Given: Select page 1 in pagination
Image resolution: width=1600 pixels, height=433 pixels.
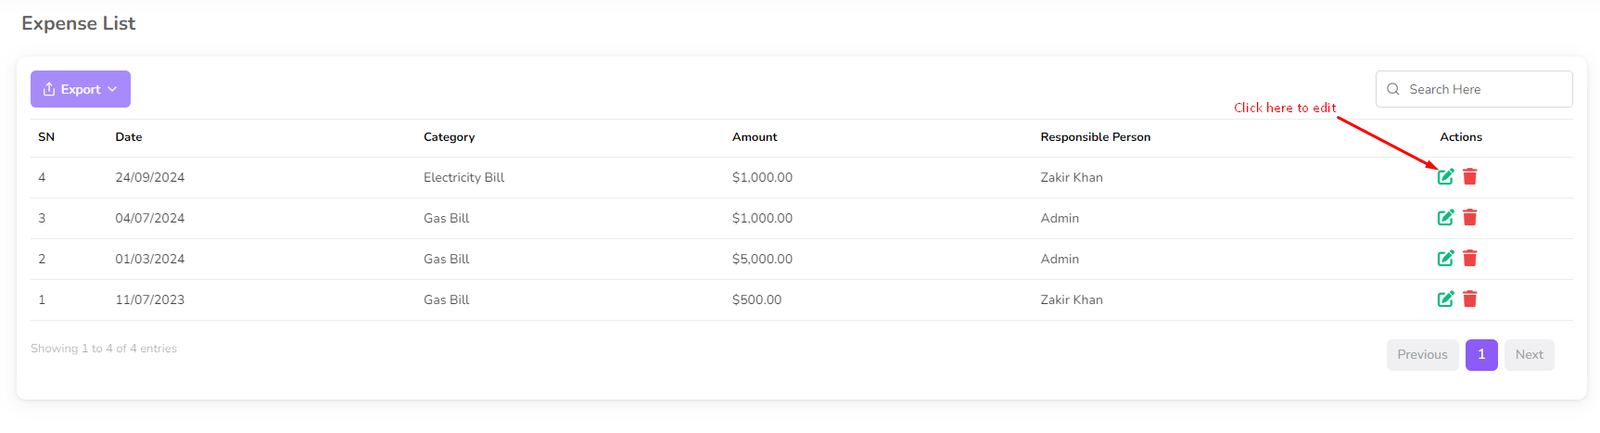Looking at the screenshot, I should click(1481, 355).
